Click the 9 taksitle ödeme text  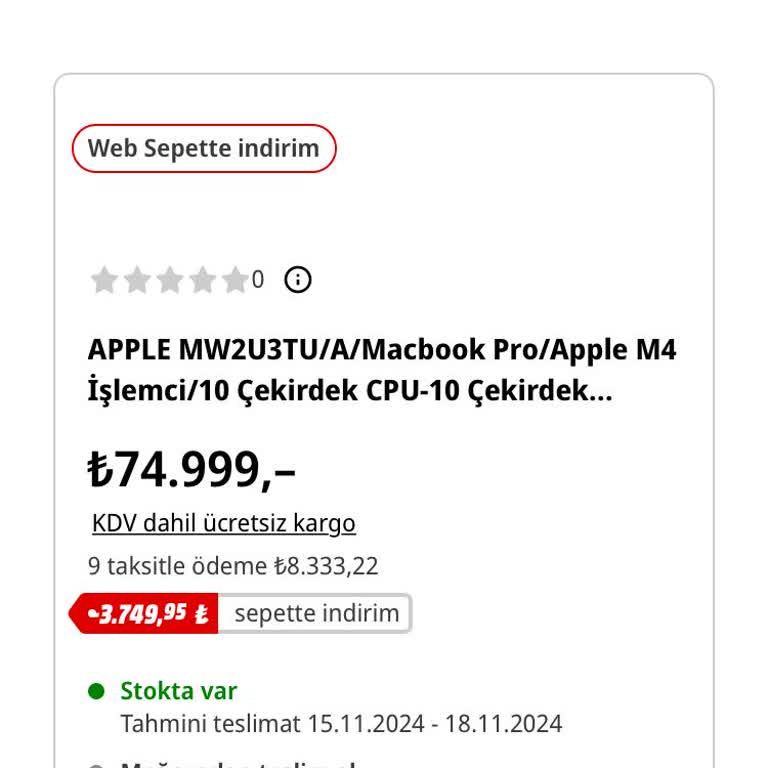(178, 566)
